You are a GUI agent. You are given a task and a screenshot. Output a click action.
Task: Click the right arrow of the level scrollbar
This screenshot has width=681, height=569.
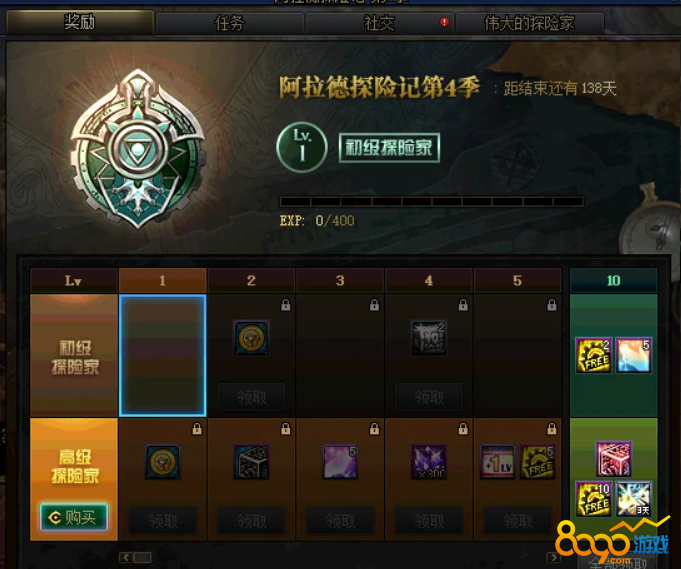[553, 557]
